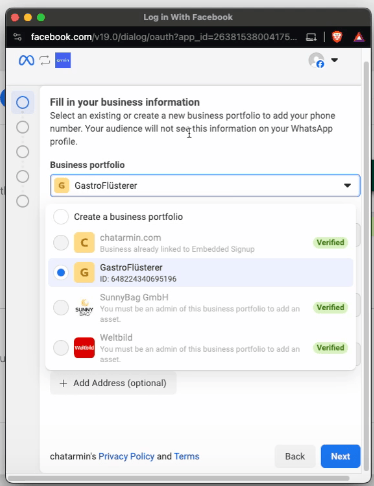Open the Terms link
This screenshot has width=374, height=486.
[x=187, y=456]
